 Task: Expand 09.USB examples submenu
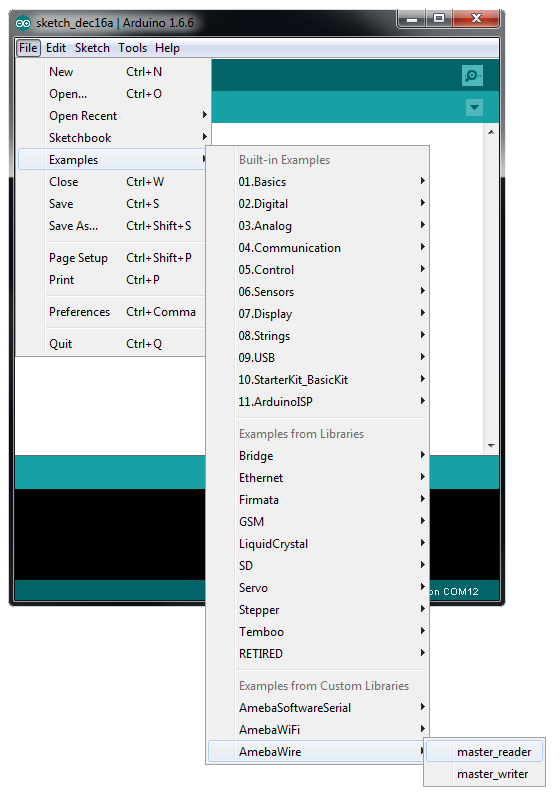(318, 357)
